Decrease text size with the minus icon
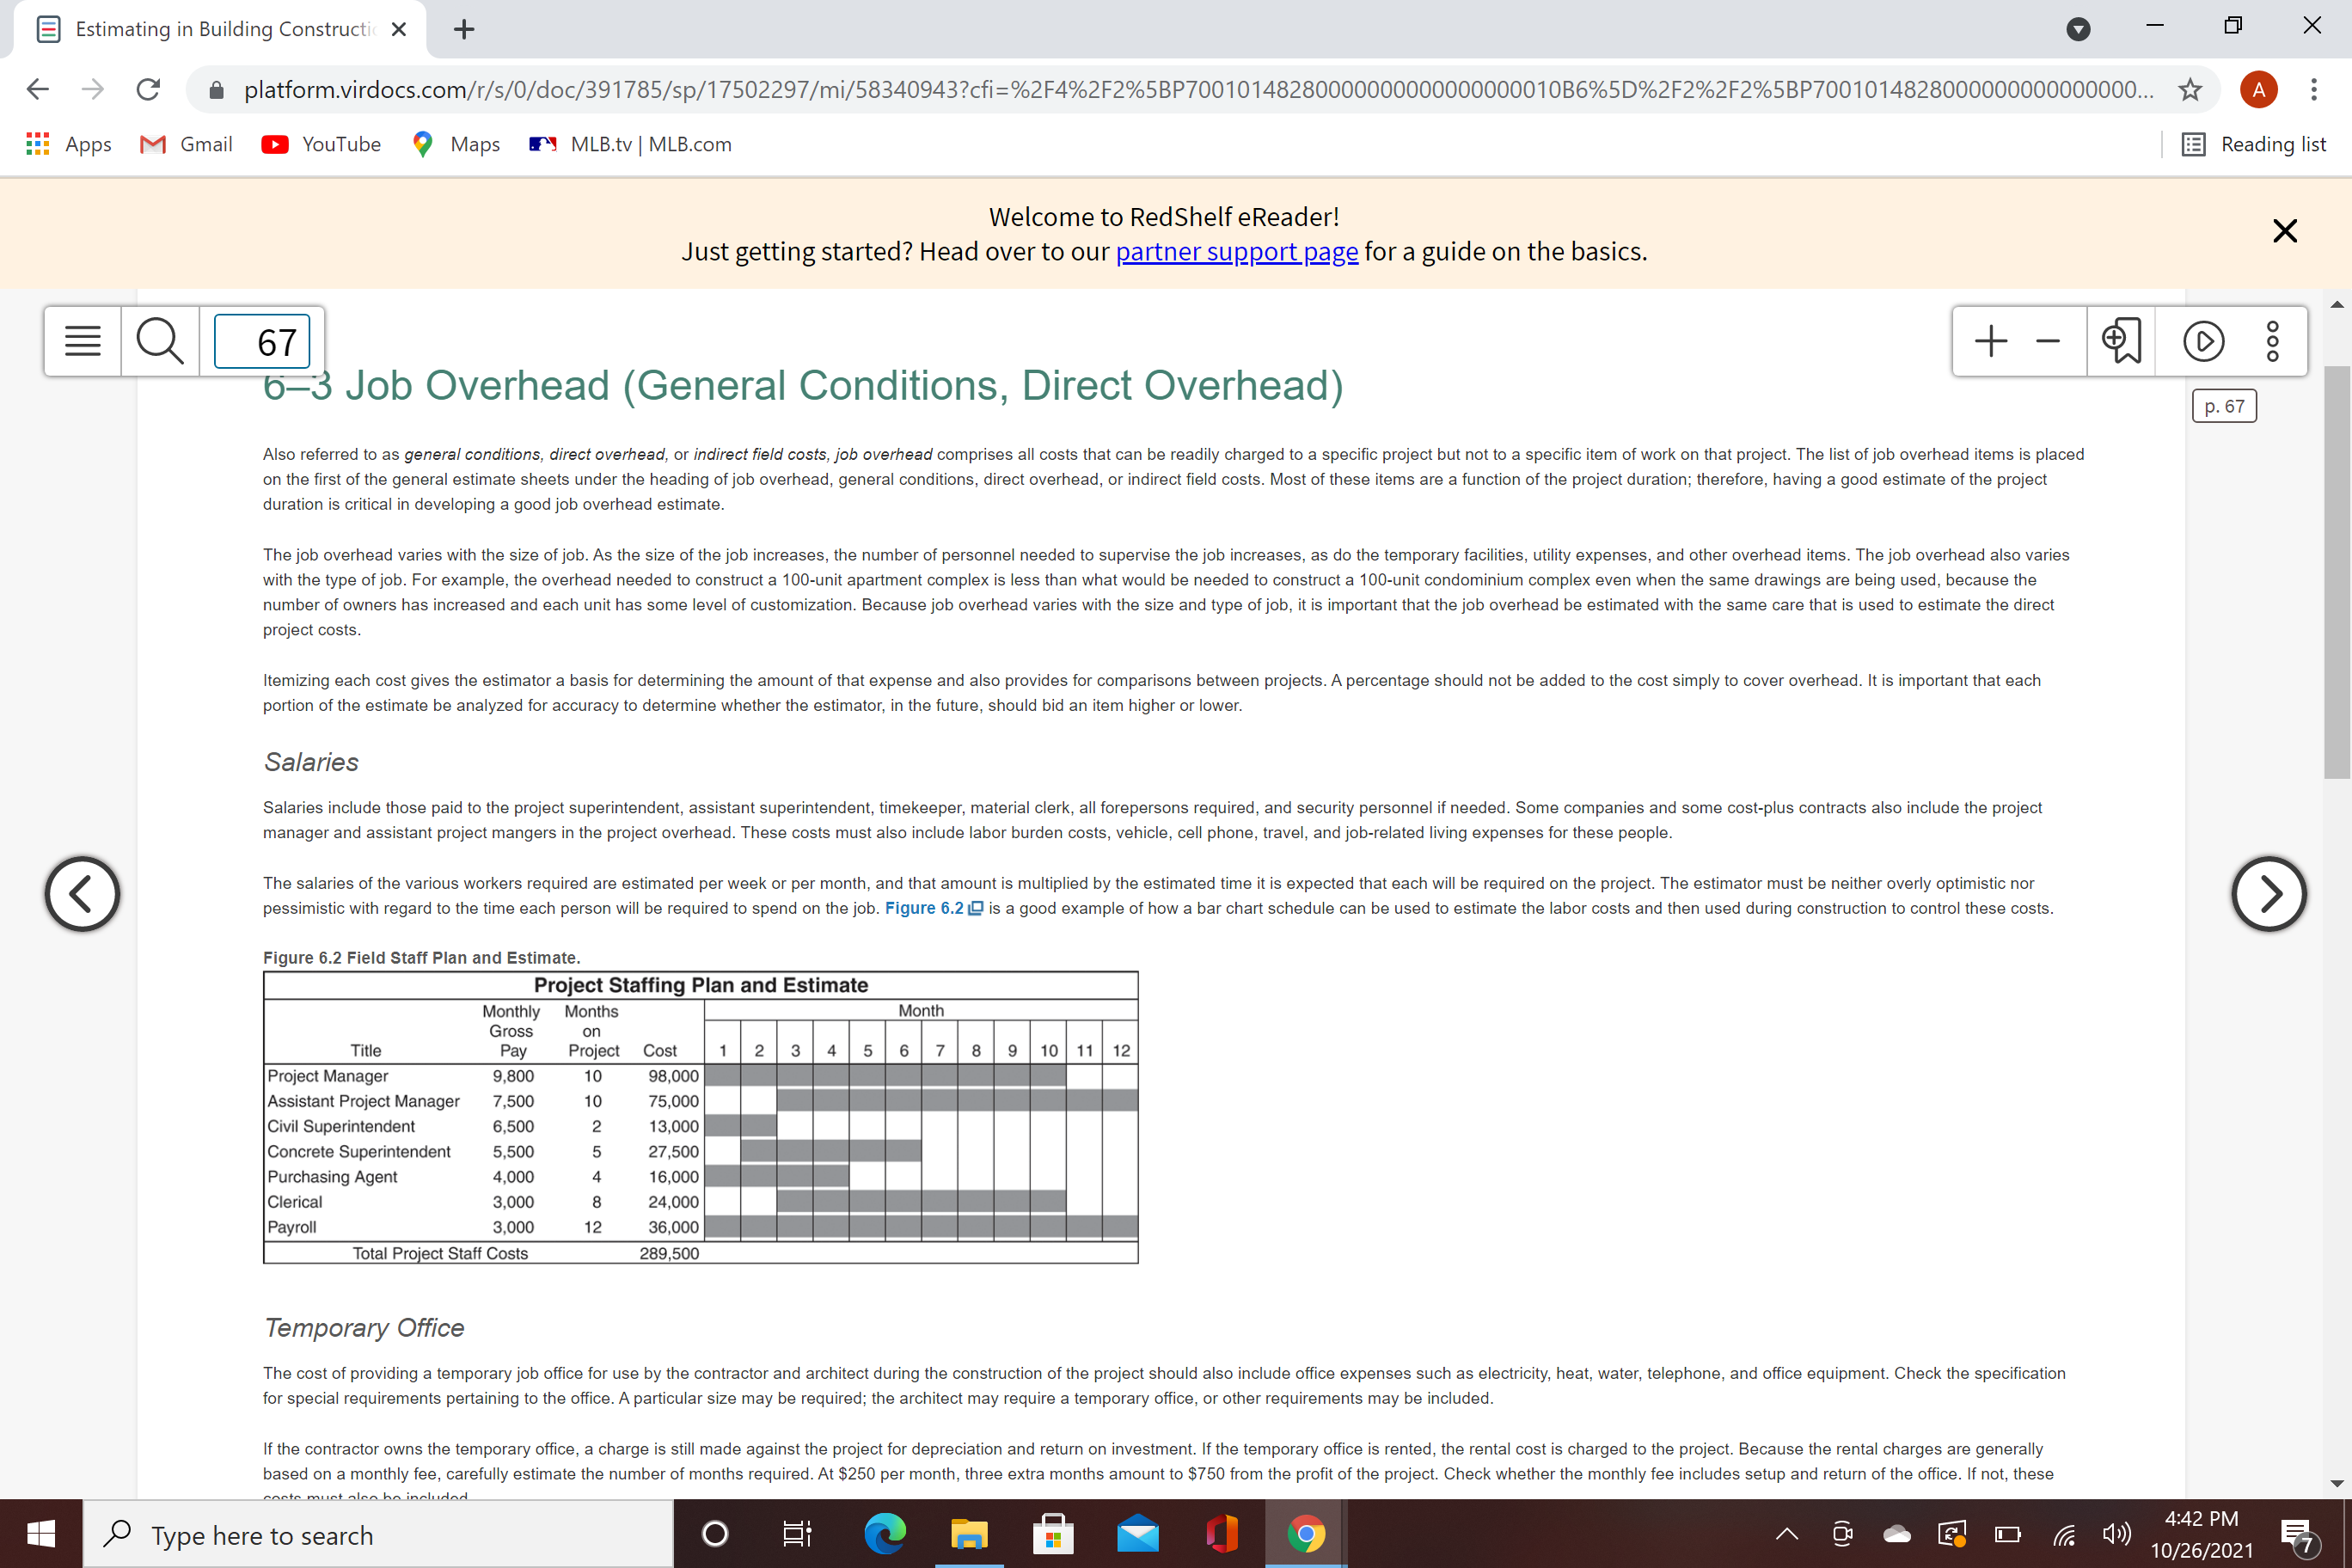2352x1568 pixels. [2048, 341]
